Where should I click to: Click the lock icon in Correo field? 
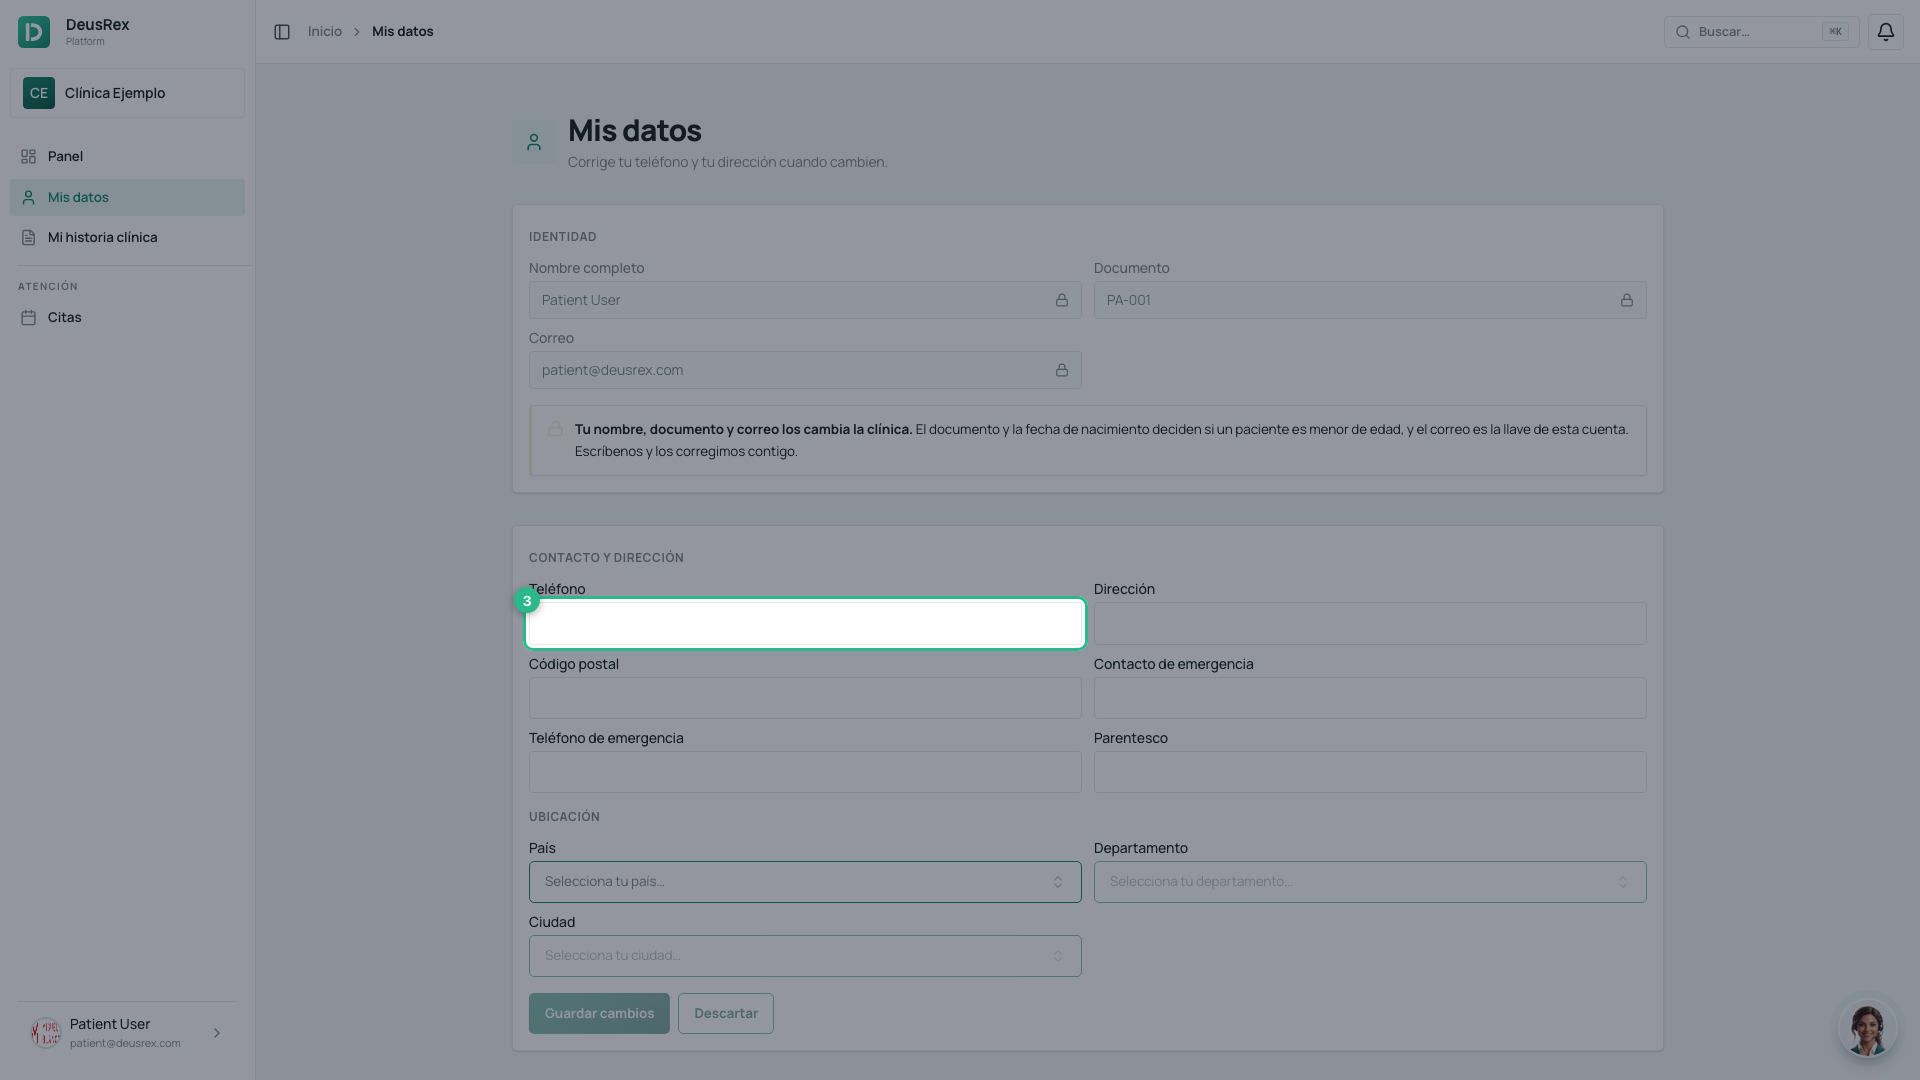click(1062, 370)
